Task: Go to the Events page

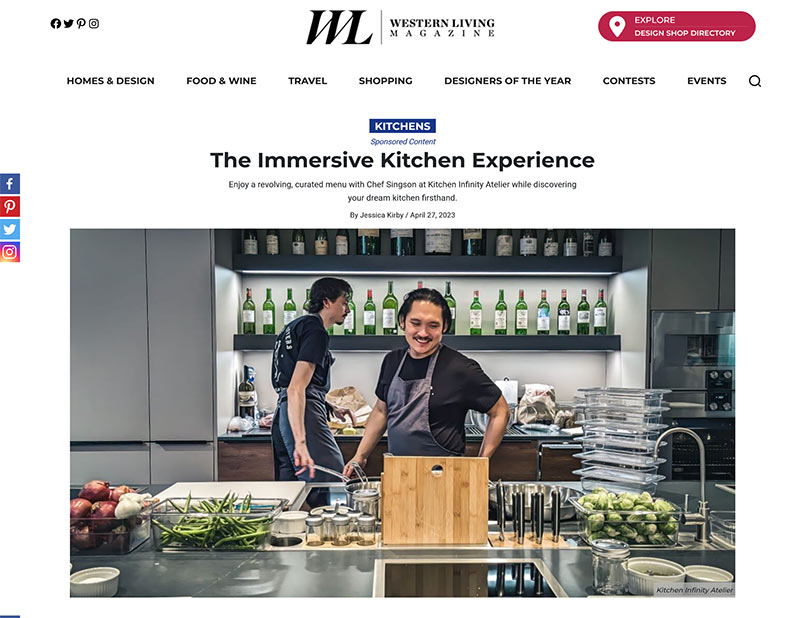Action: (x=706, y=81)
